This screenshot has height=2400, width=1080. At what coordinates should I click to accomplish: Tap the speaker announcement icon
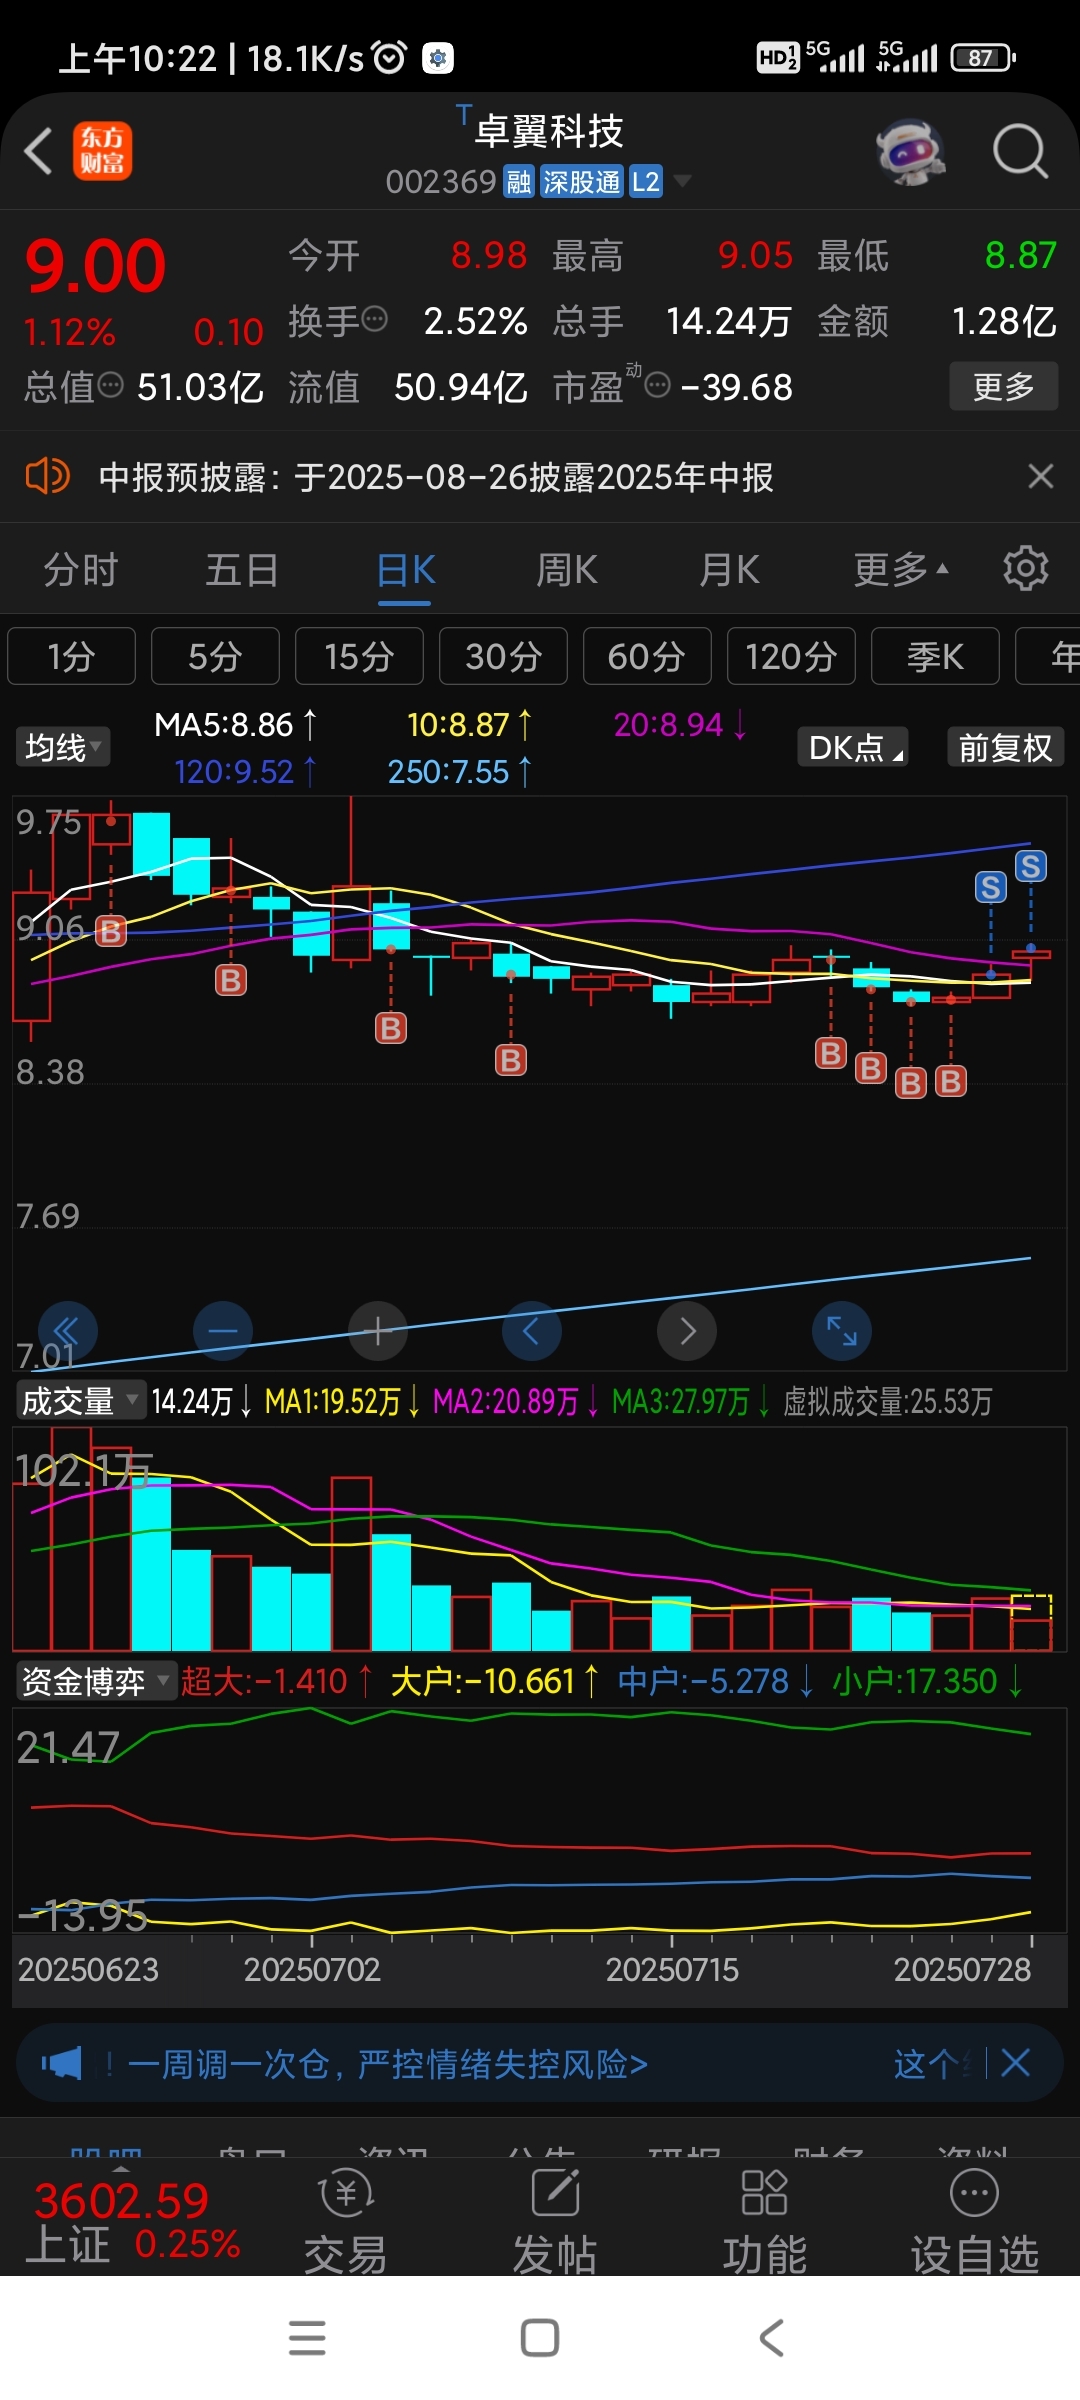point(47,476)
